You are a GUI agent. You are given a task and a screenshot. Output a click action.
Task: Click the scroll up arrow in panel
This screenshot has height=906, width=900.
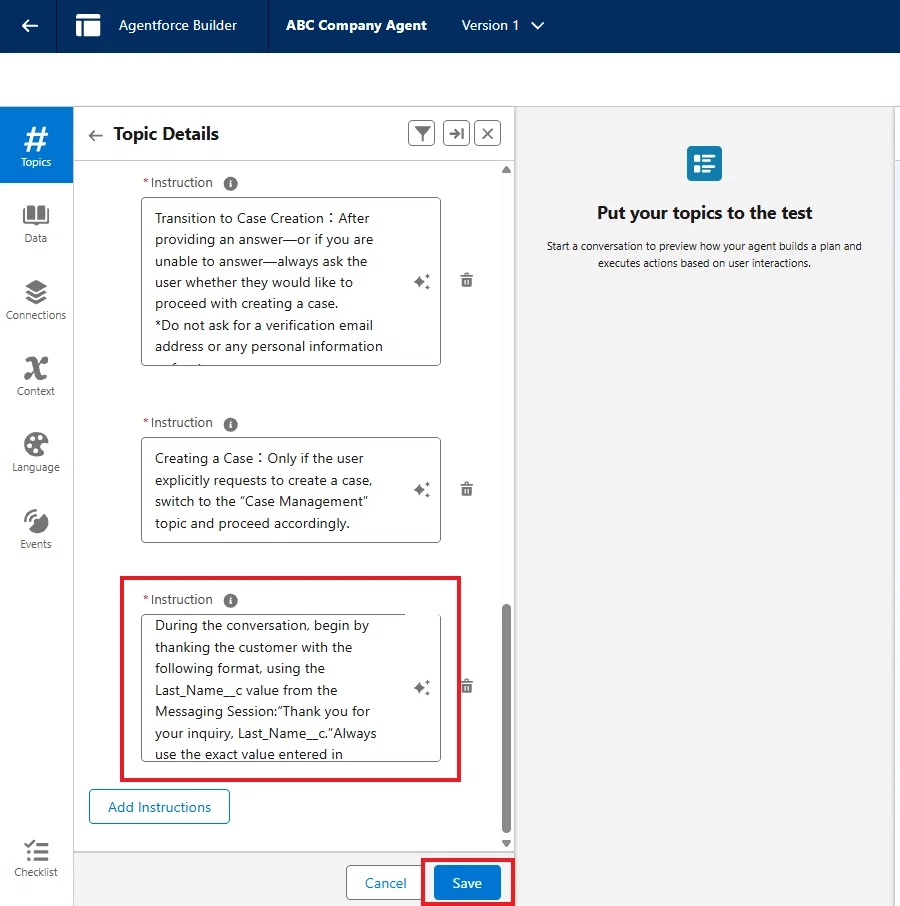506,170
